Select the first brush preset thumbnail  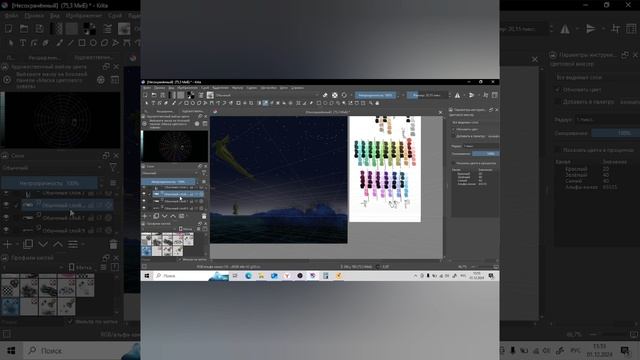point(146,239)
